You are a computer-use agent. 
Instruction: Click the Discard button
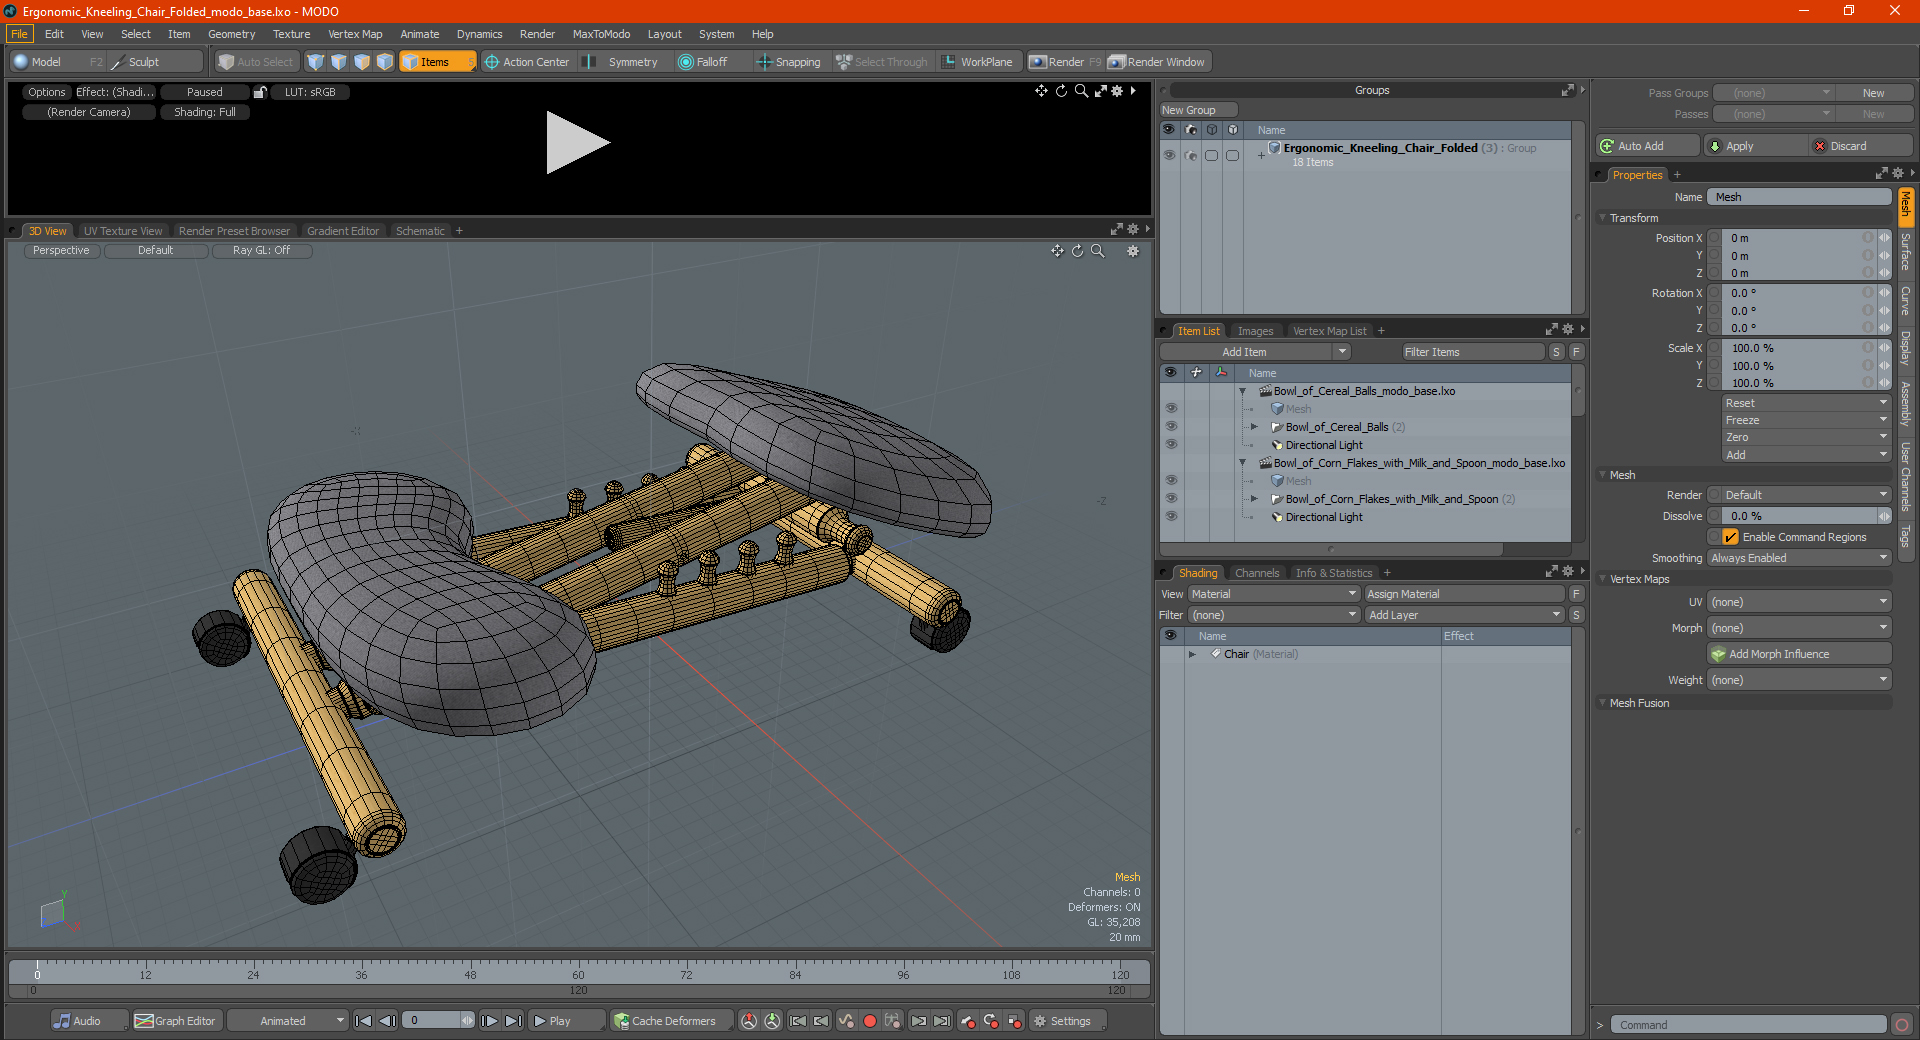pyautogui.click(x=1861, y=146)
